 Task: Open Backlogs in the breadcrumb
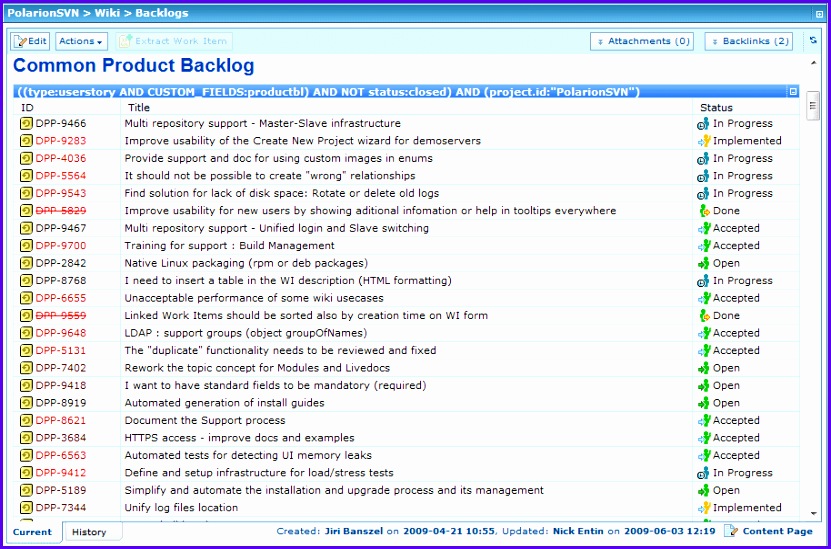pyautogui.click(x=162, y=13)
